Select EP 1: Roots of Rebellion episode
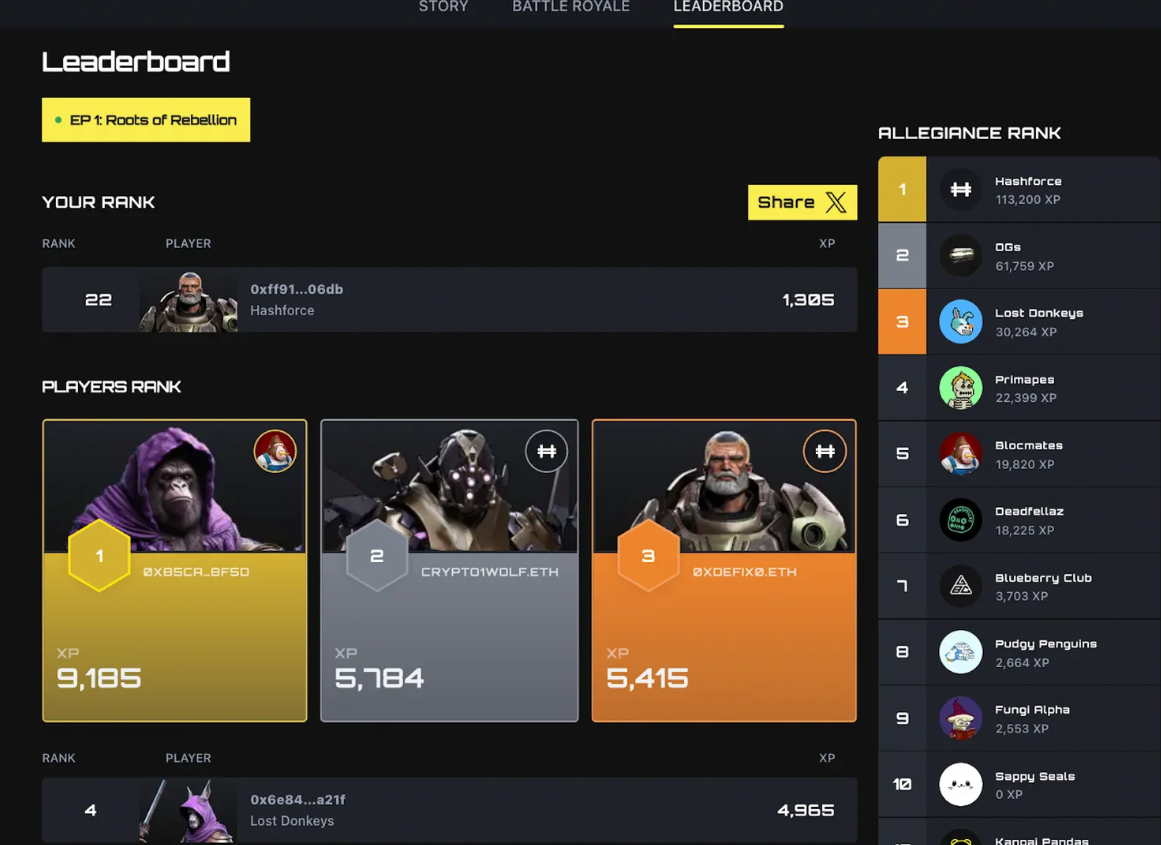The image size is (1161, 845). tap(146, 120)
